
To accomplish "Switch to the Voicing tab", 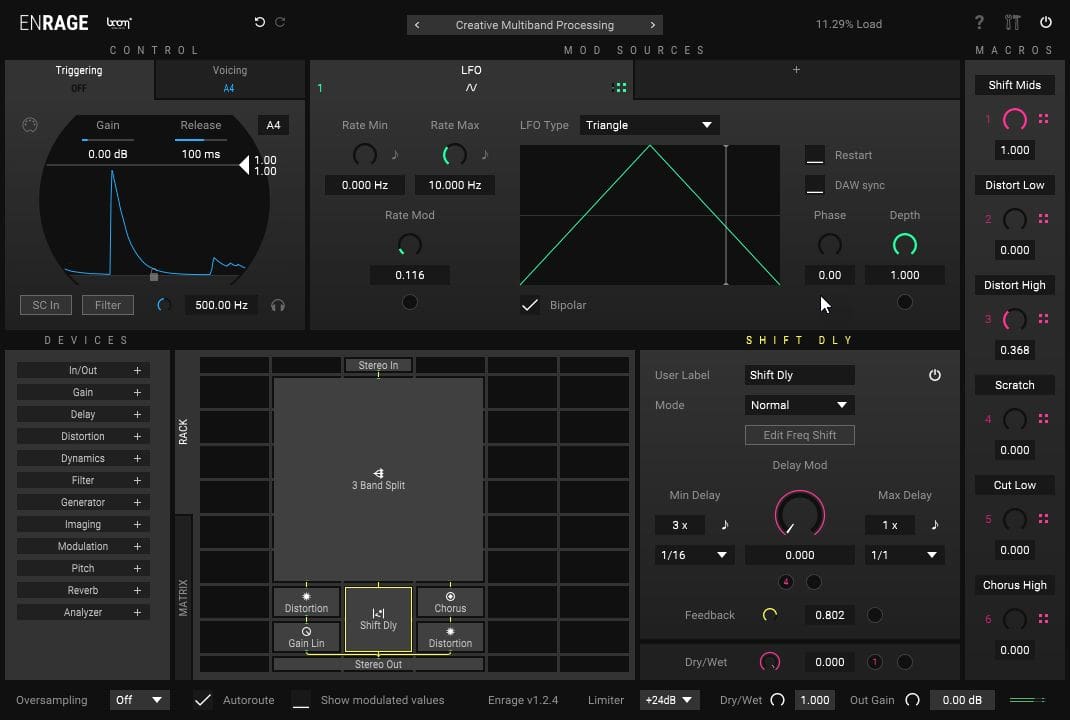I will 230,78.
